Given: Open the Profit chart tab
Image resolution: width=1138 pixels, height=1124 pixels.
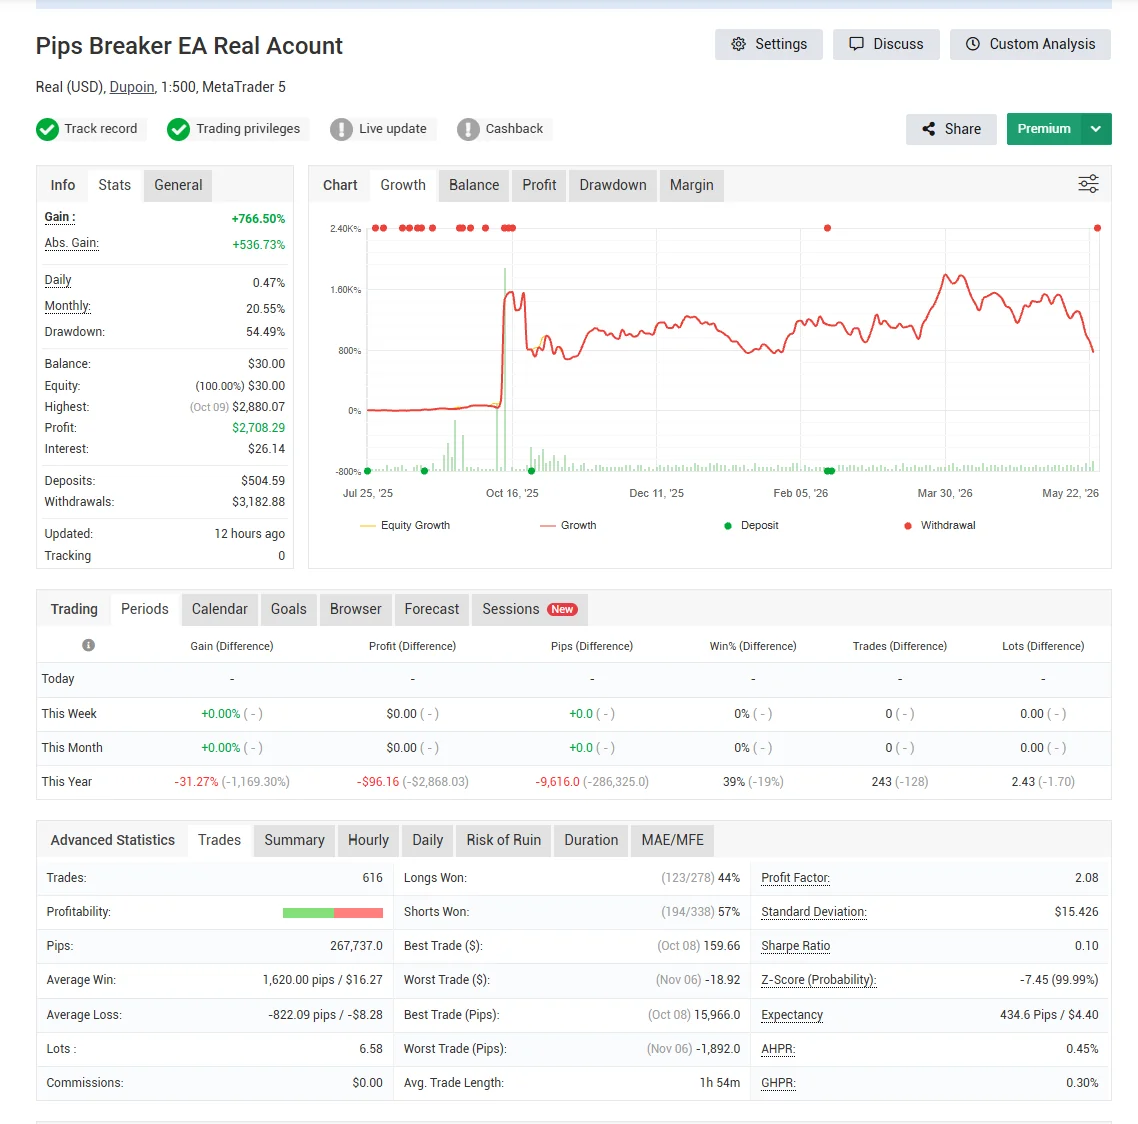Looking at the screenshot, I should point(539,185).
